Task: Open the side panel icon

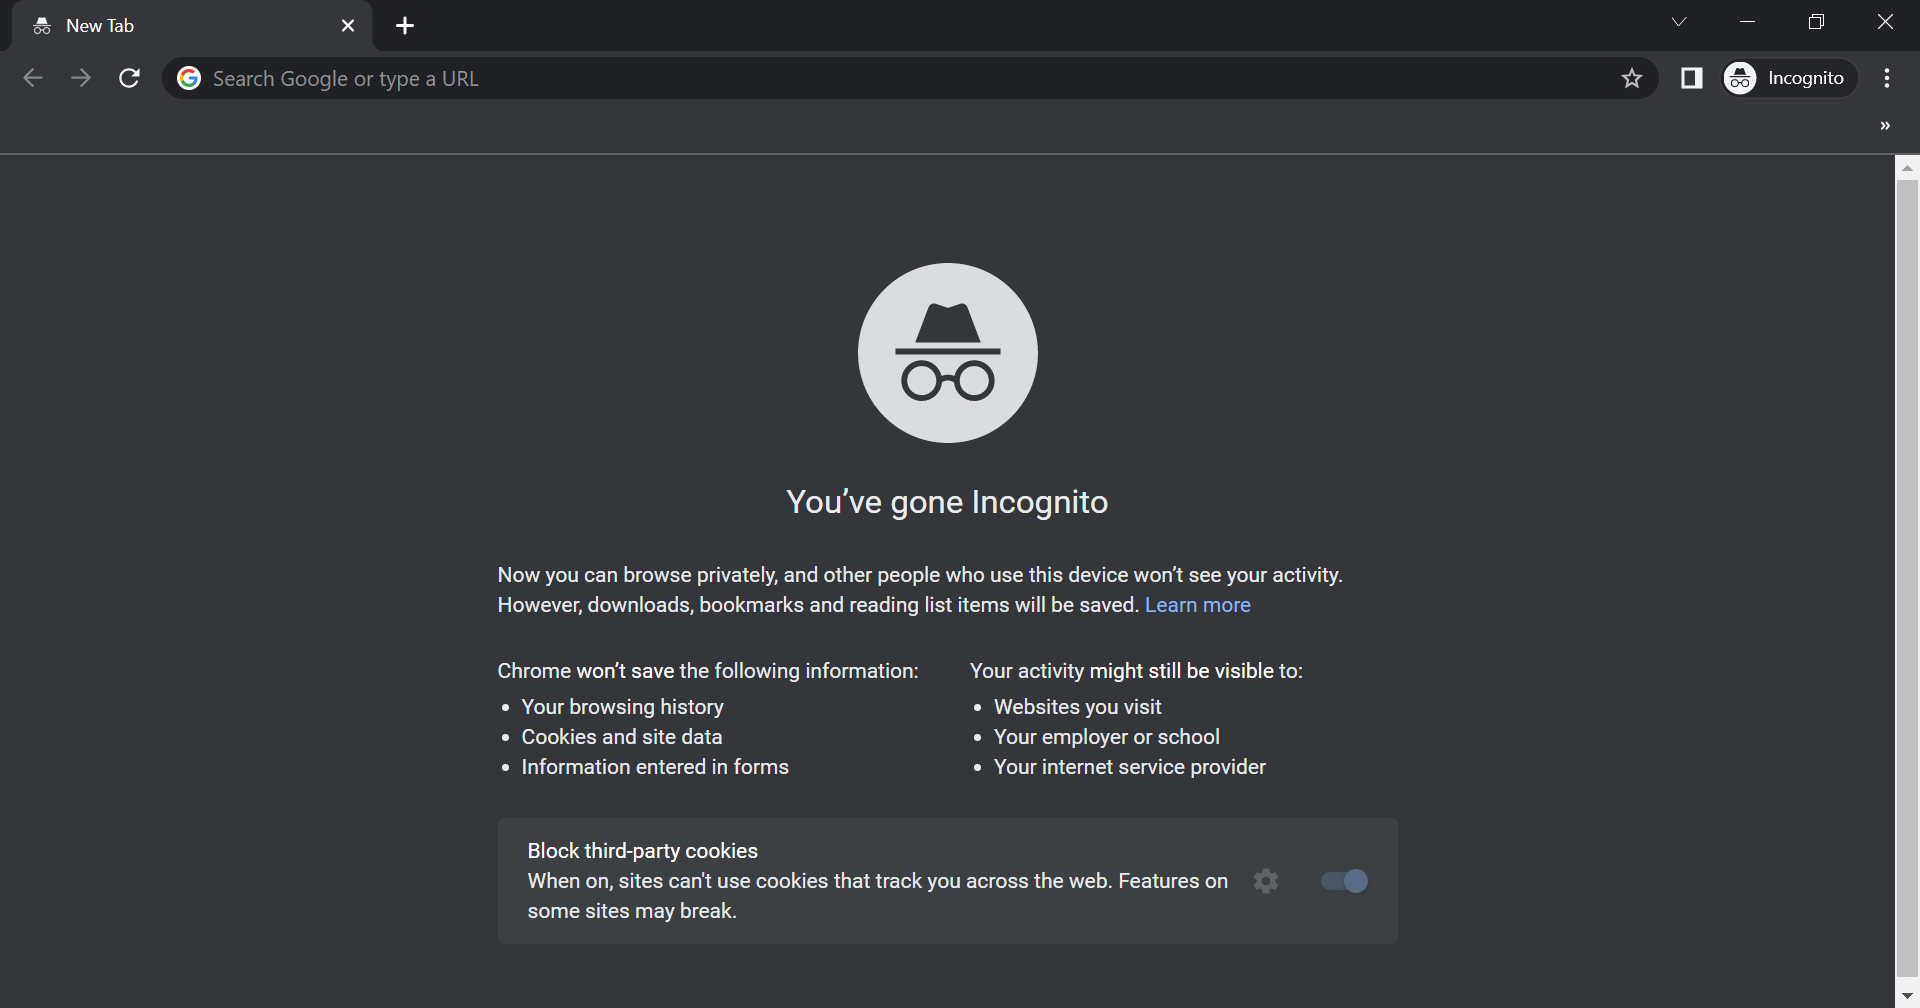Action: point(1692,78)
